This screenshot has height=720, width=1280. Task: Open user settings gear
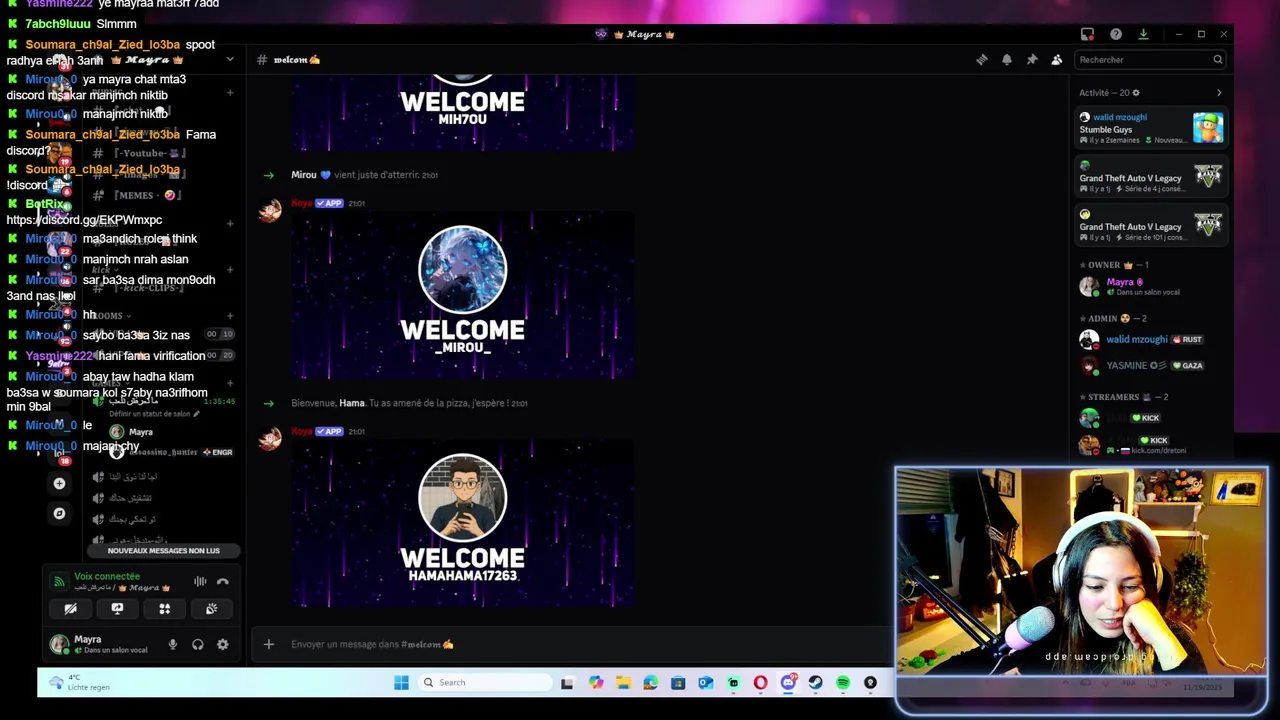coord(223,645)
